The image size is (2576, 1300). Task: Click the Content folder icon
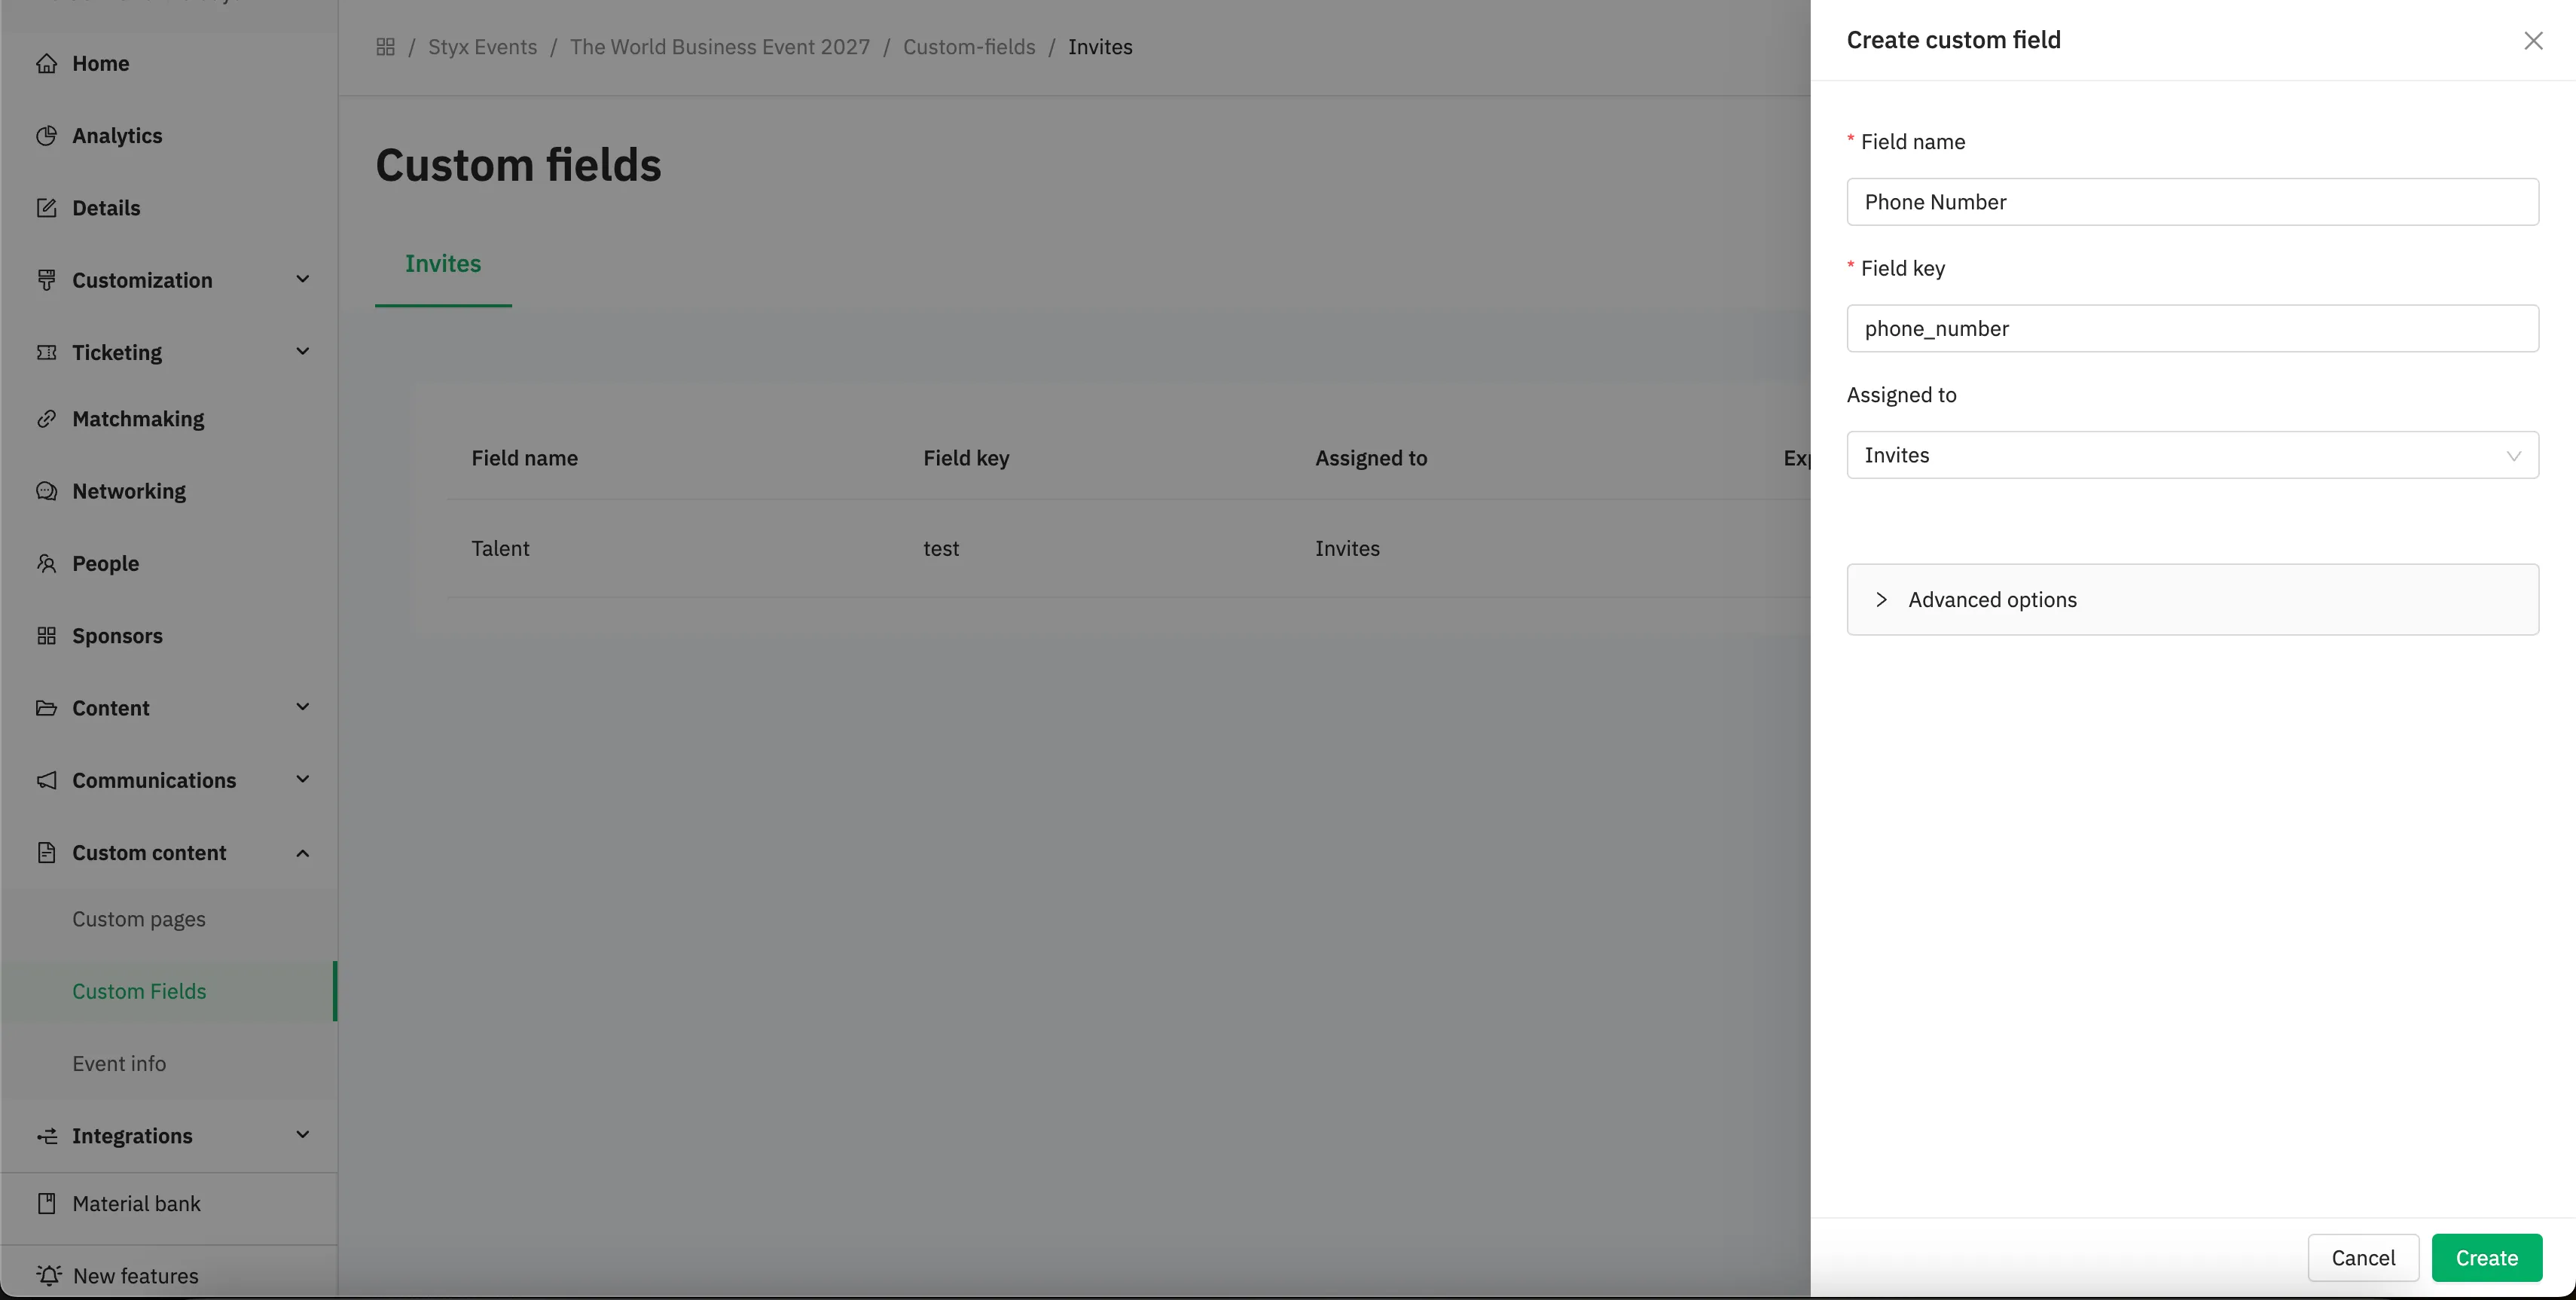coord(46,708)
